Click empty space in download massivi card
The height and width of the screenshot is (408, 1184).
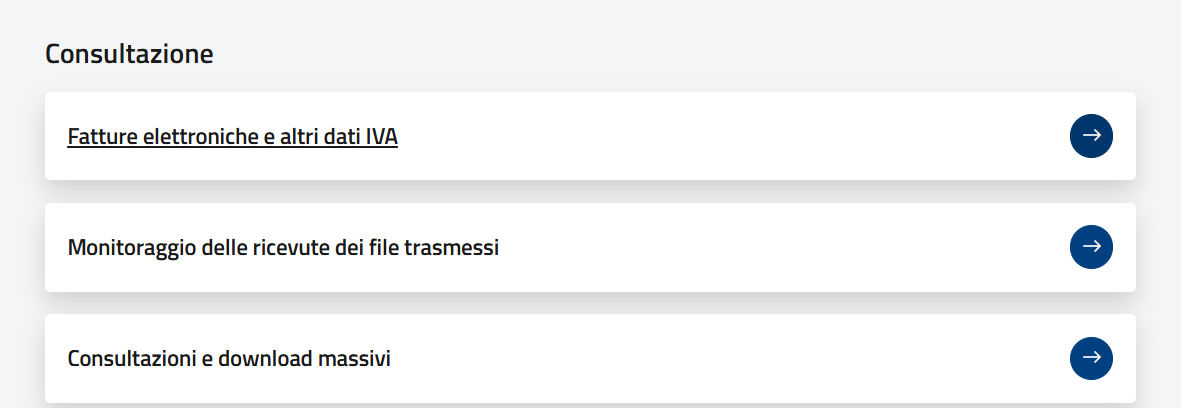[x=725, y=358]
